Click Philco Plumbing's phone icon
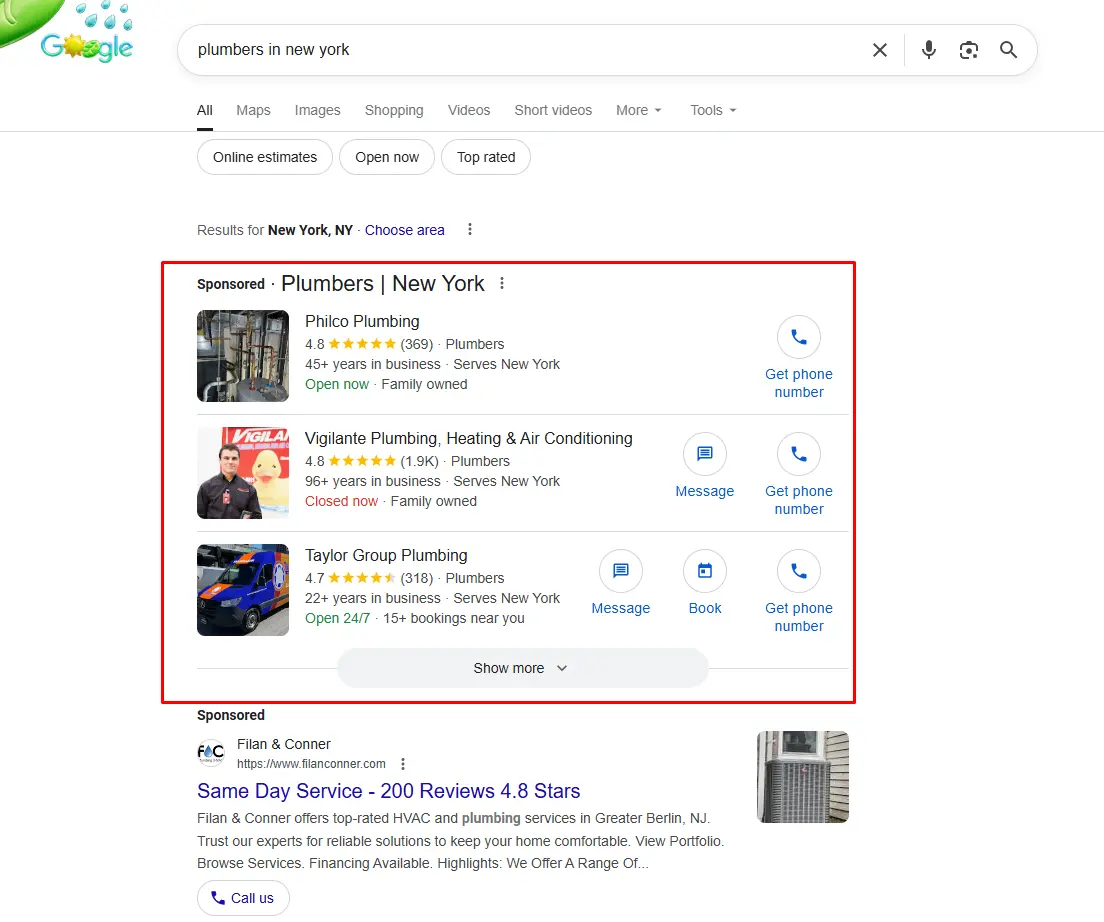The height and width of the screenshot is (922, 1104). click(798, 337)
